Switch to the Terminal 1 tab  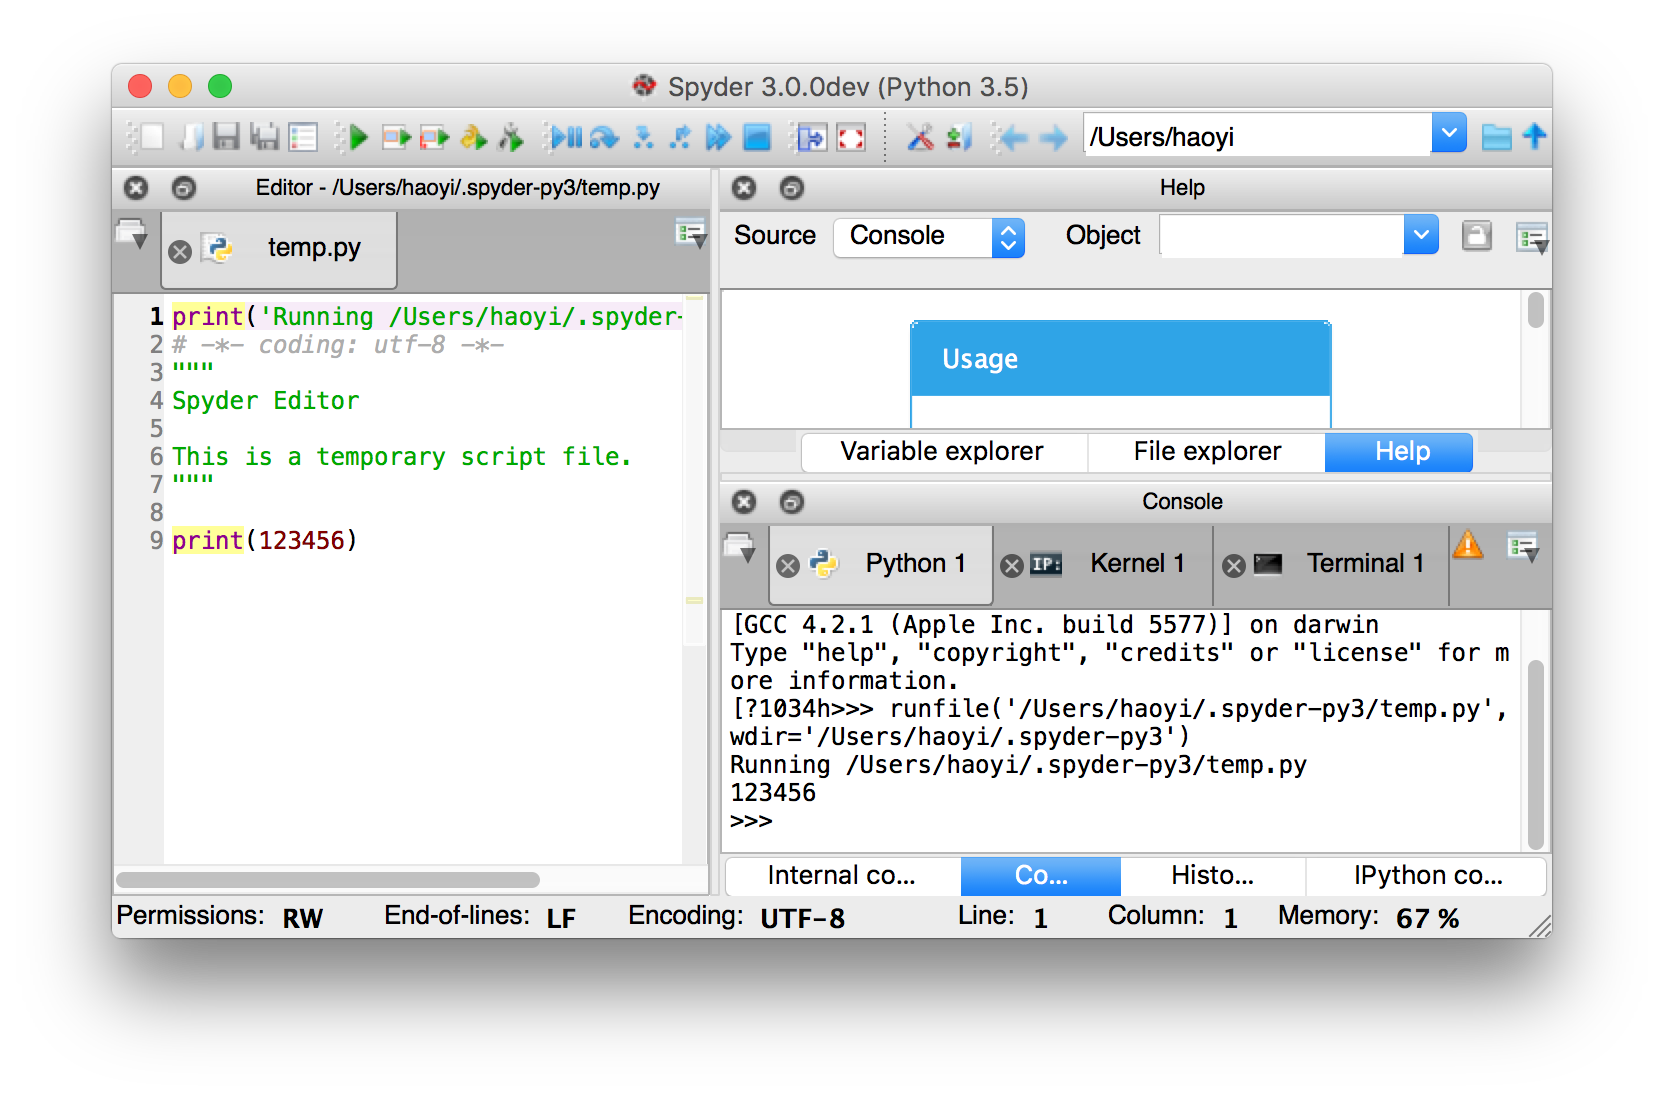[x=1333, y=564]
